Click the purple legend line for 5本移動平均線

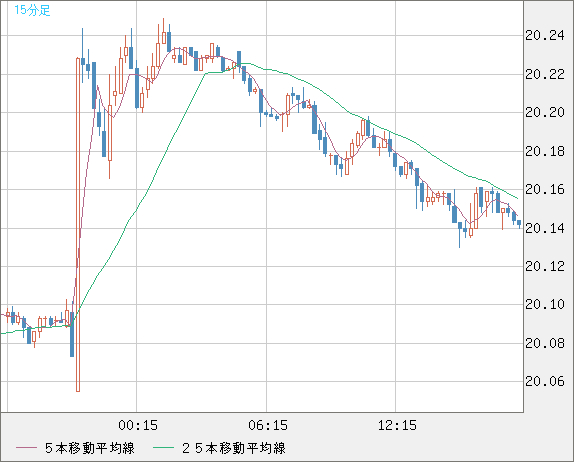(x=26, y=448)
